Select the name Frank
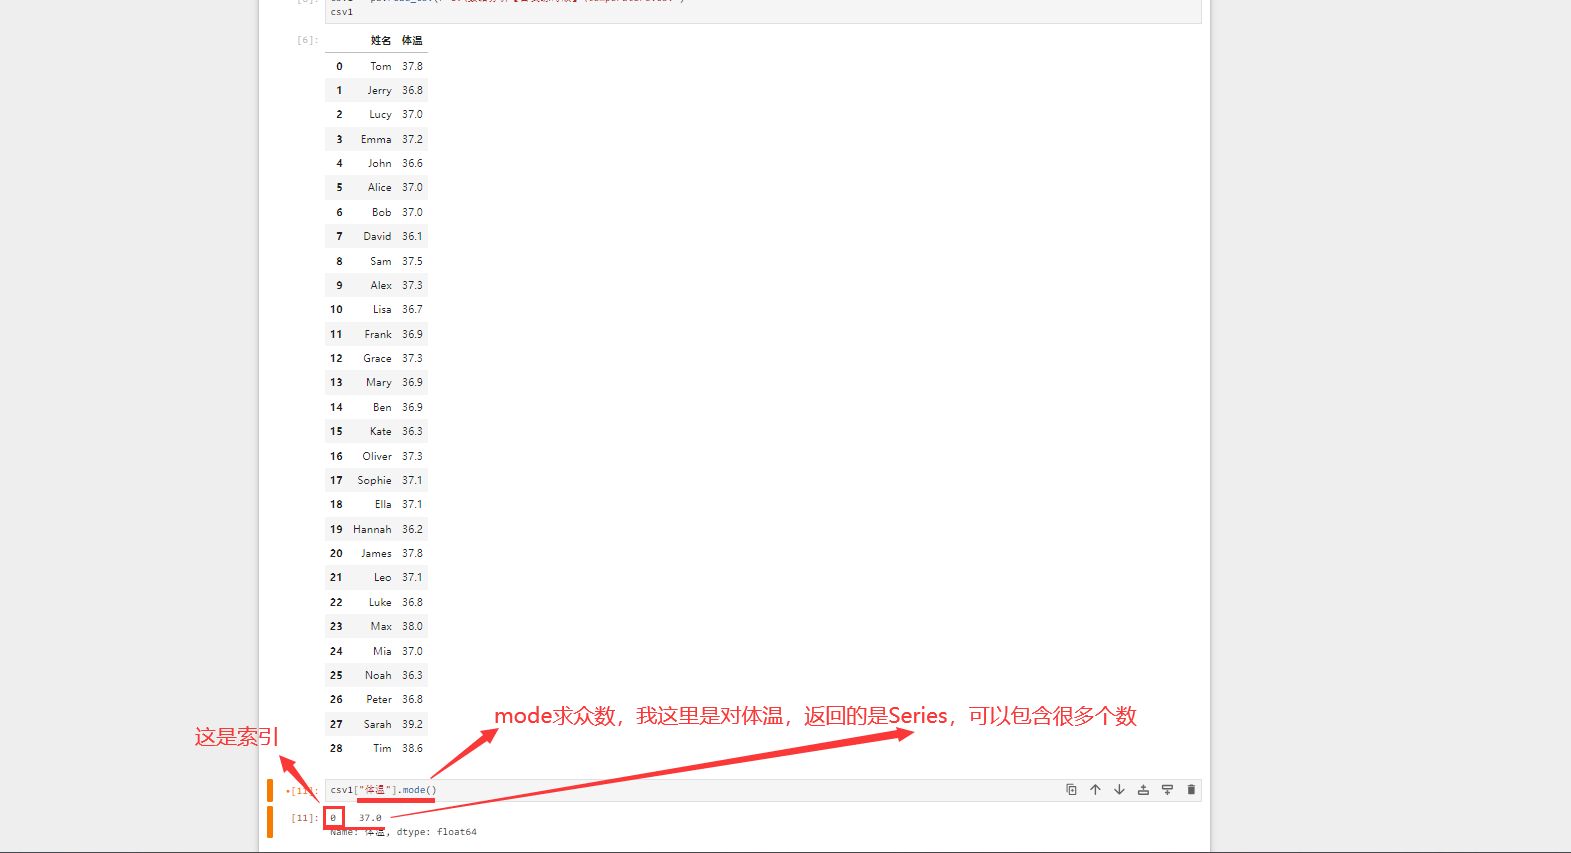 (378, 334)
